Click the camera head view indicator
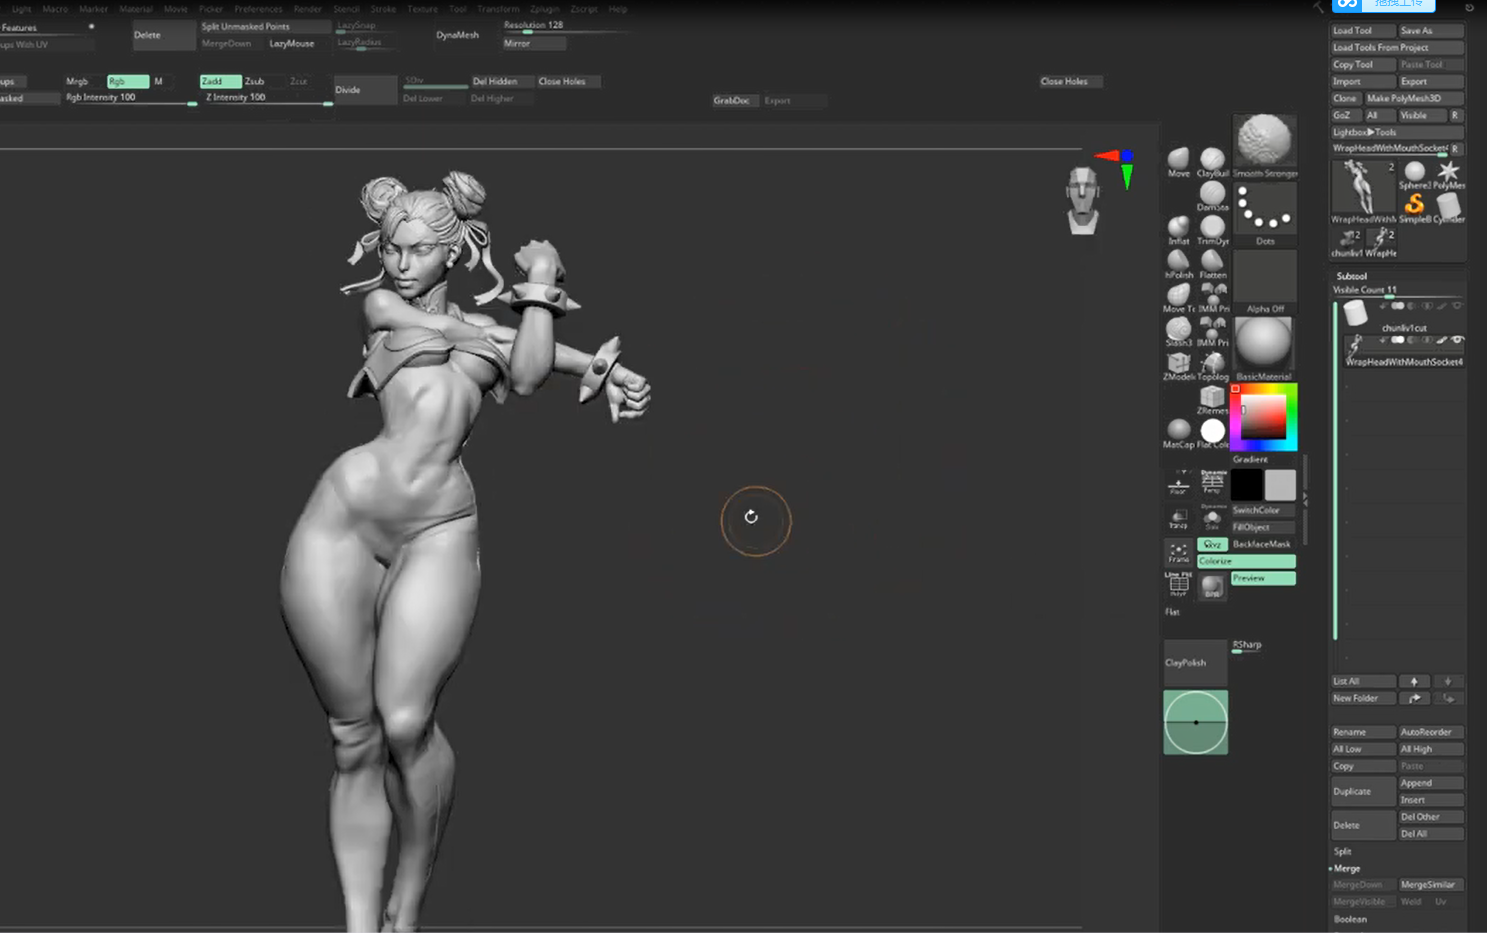Screen dimensions: 1487x933 pyautogui.click(x=1083, y=201)
